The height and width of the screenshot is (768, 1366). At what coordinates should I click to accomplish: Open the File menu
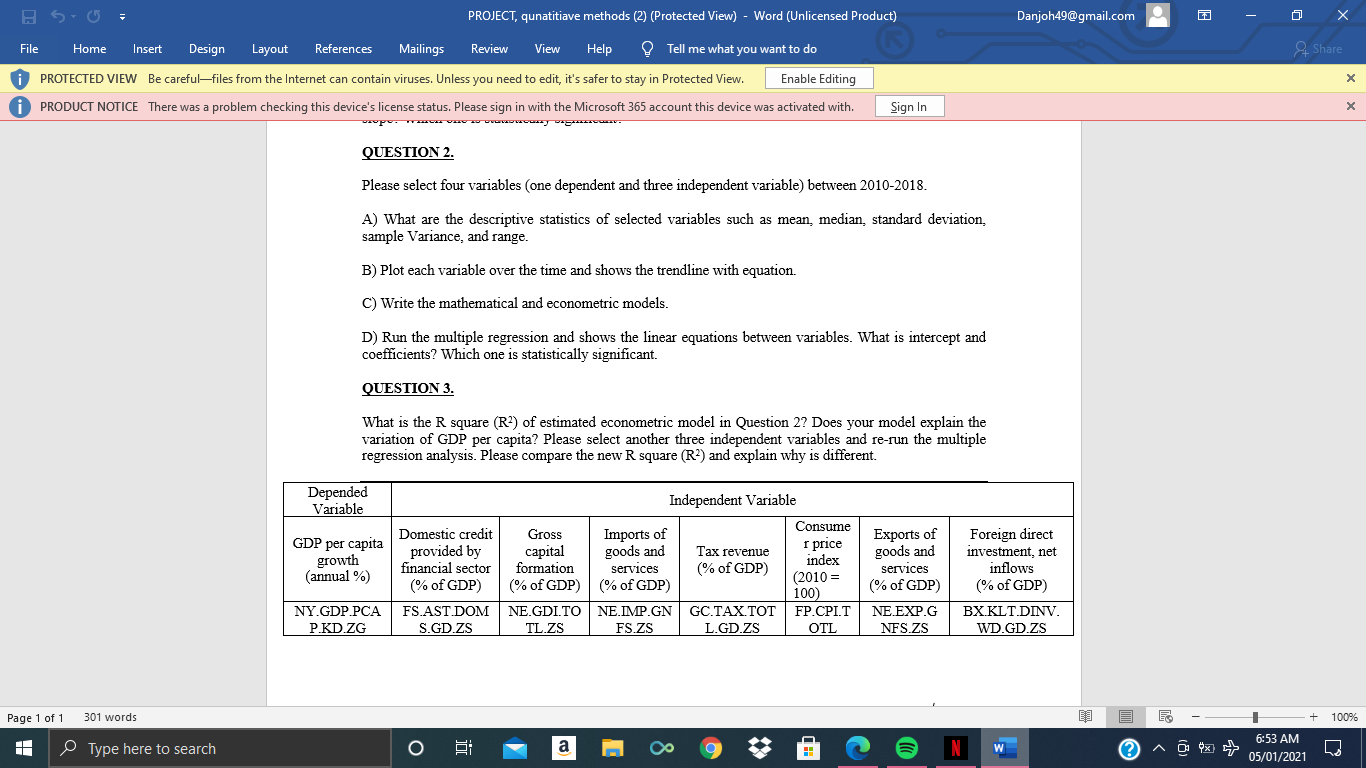tap(29, 48)
